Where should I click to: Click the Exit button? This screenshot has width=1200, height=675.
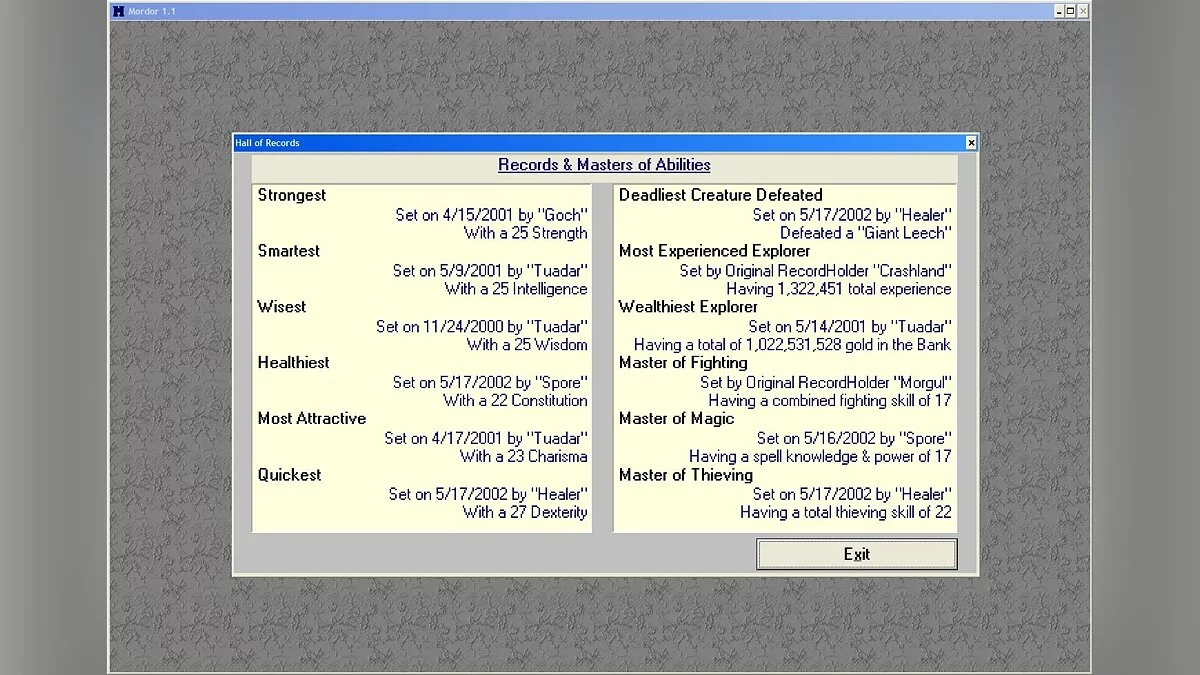point(856,554)
